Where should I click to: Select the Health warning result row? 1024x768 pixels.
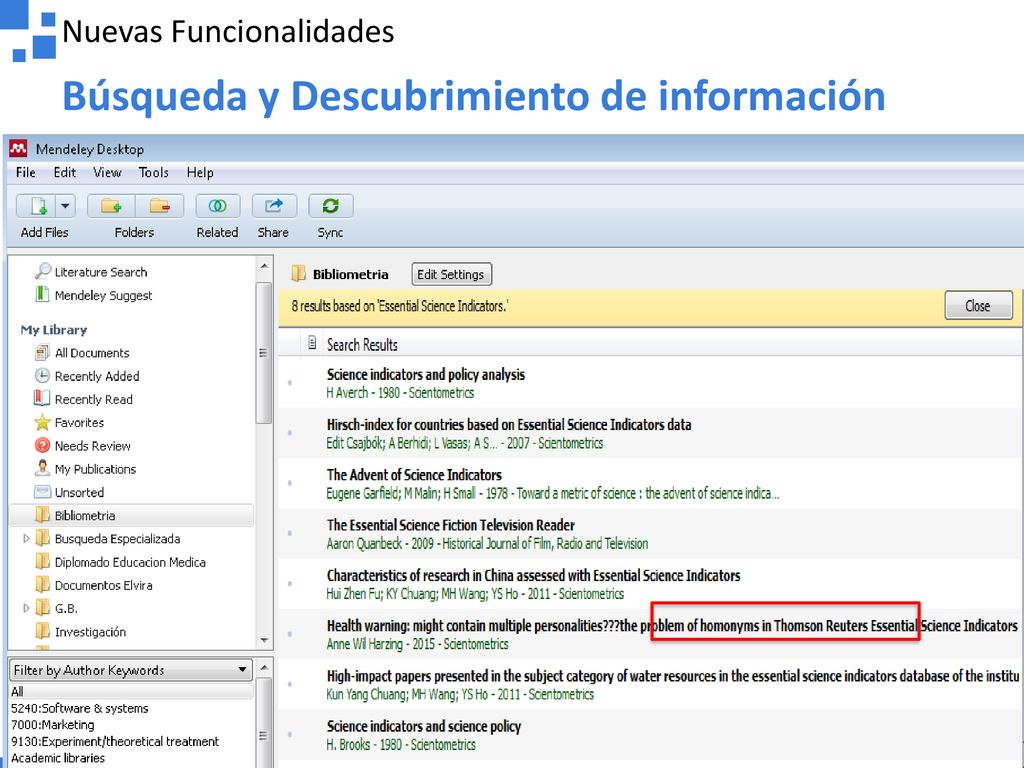click(x=650, y=634)
